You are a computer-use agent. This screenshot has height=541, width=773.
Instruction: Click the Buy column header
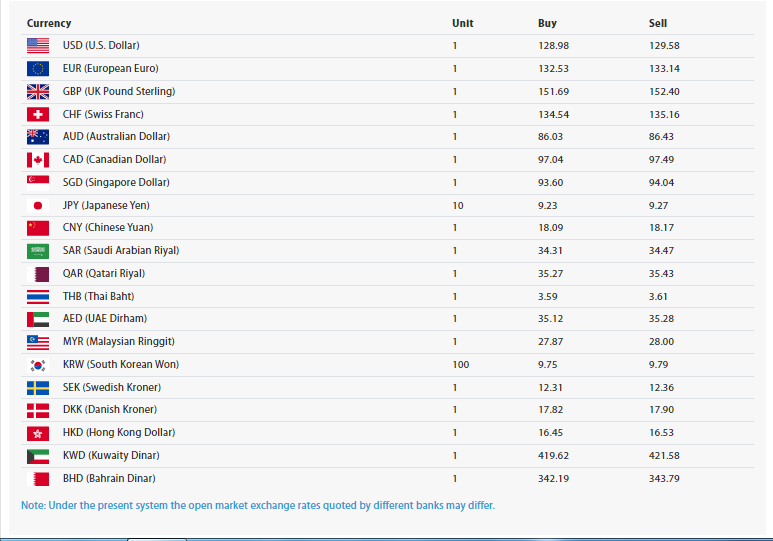tap(547, 23)
